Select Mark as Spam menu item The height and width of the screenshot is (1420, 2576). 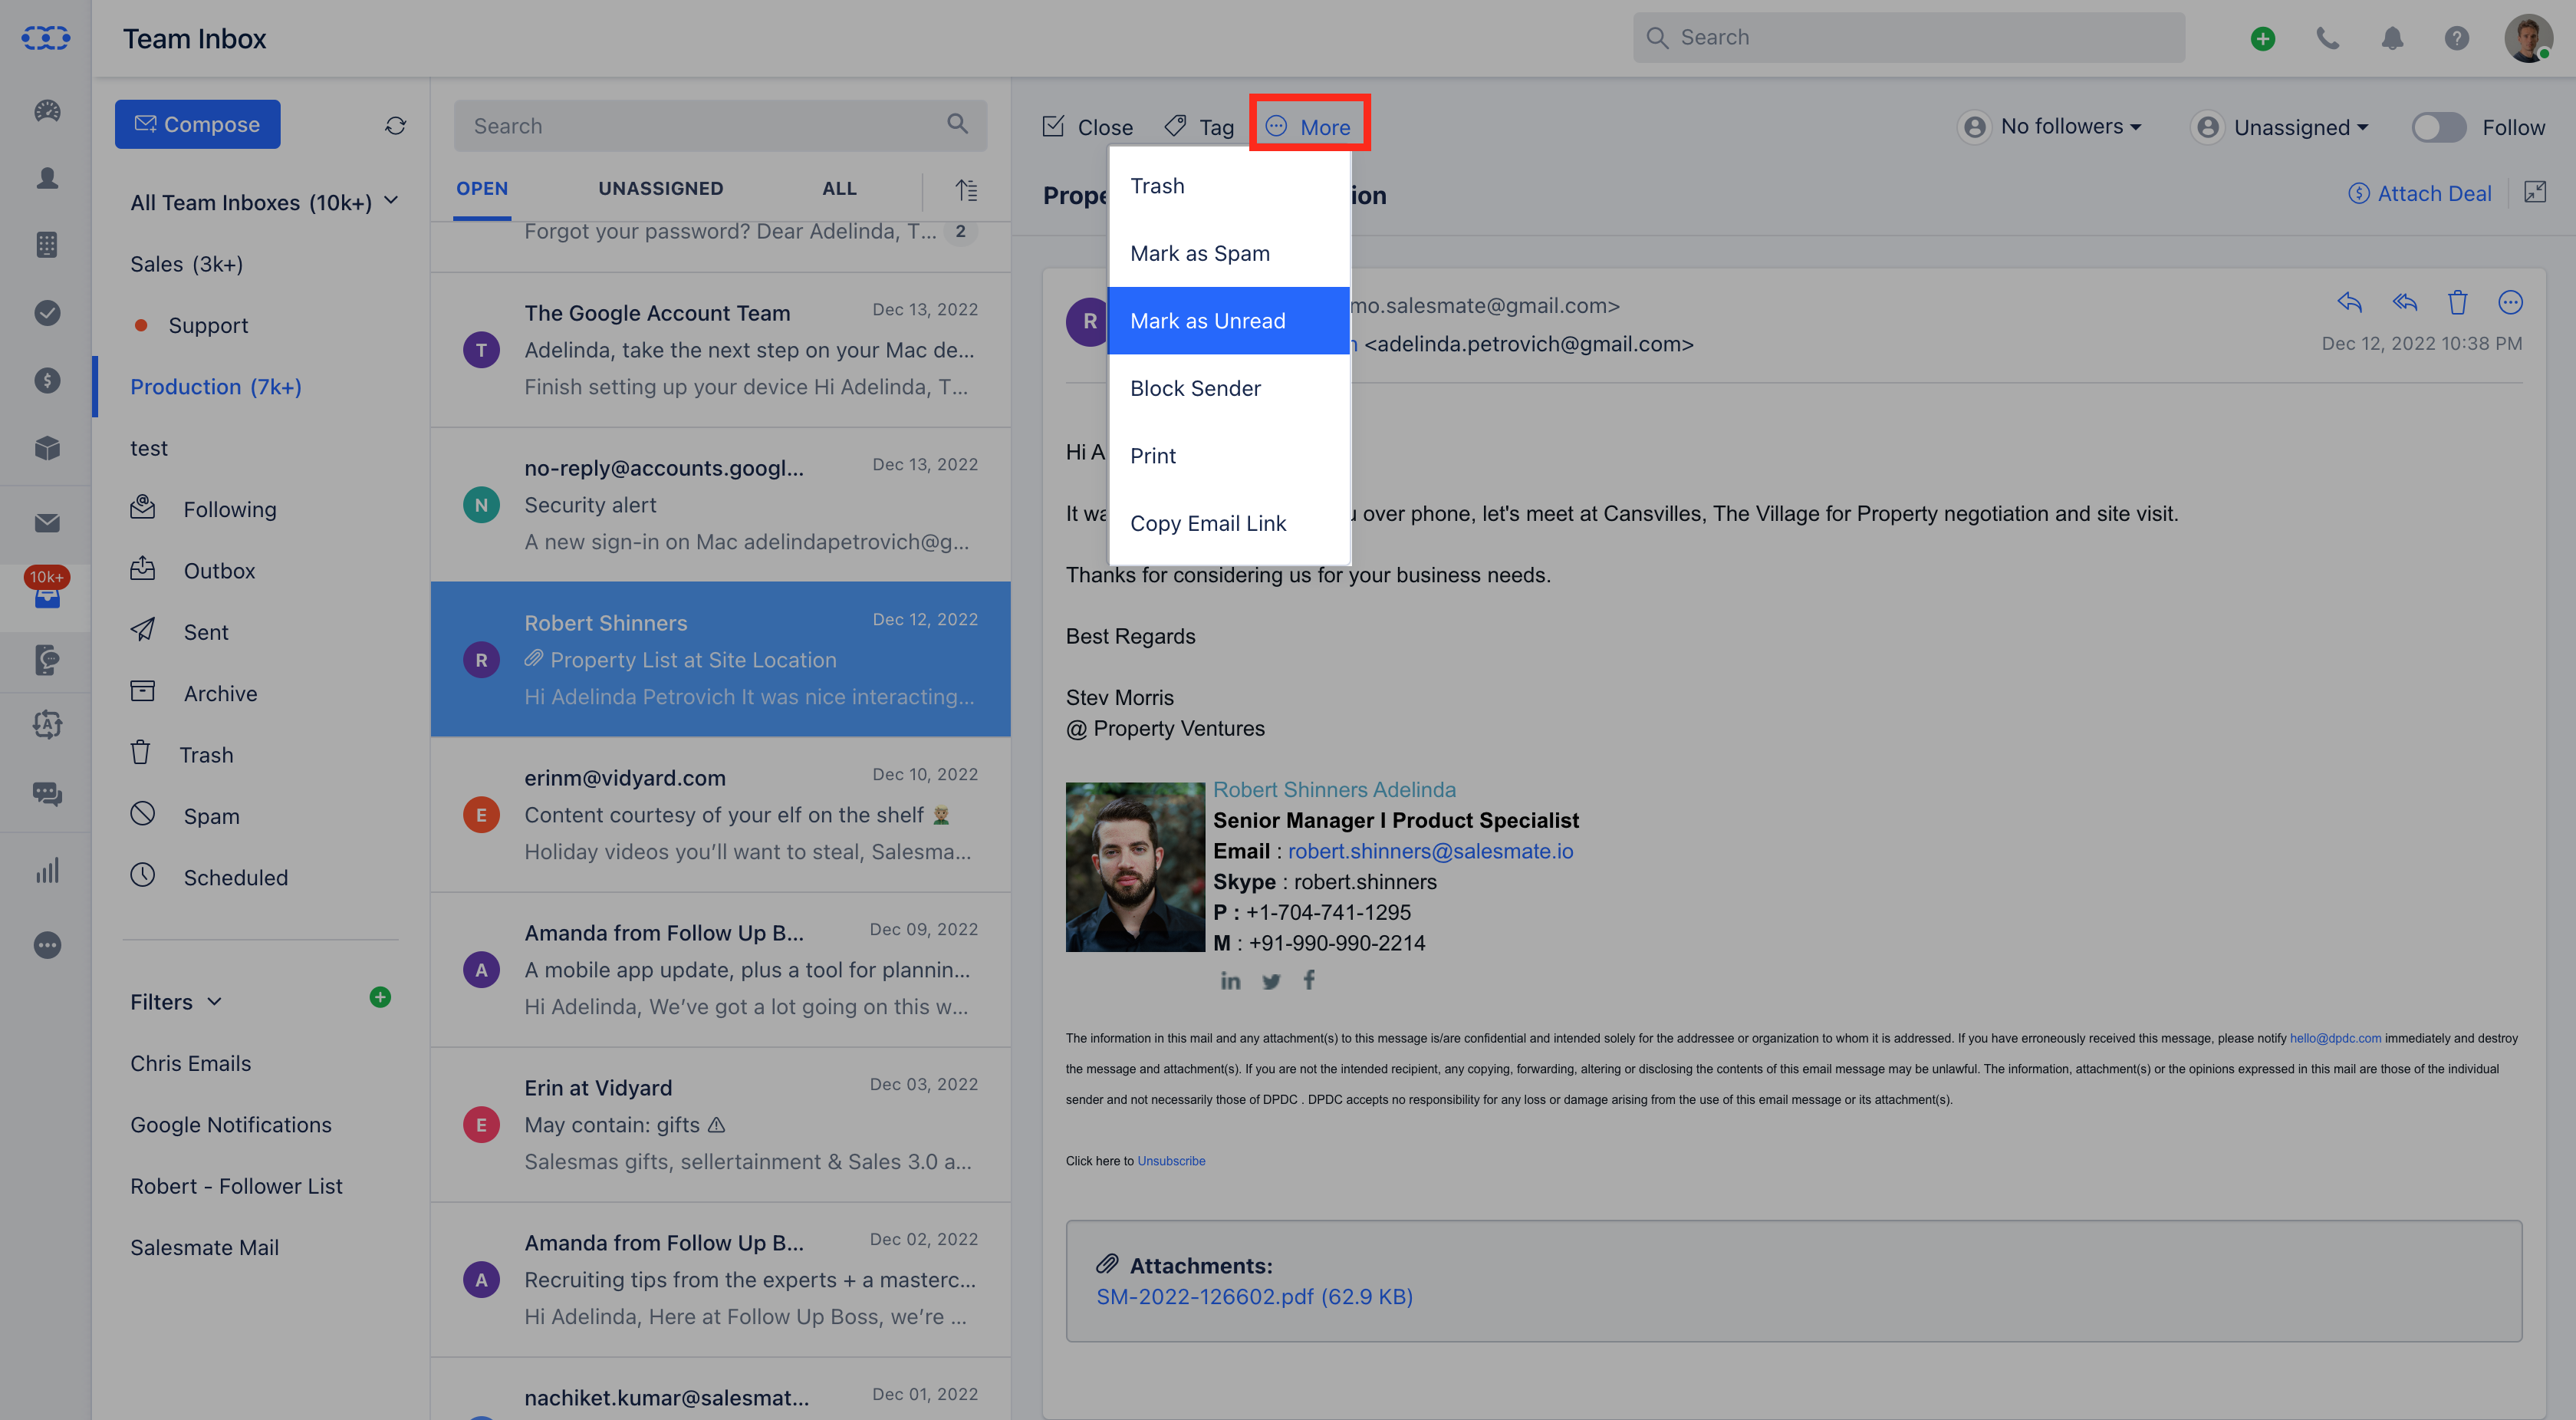point(1229,253)
